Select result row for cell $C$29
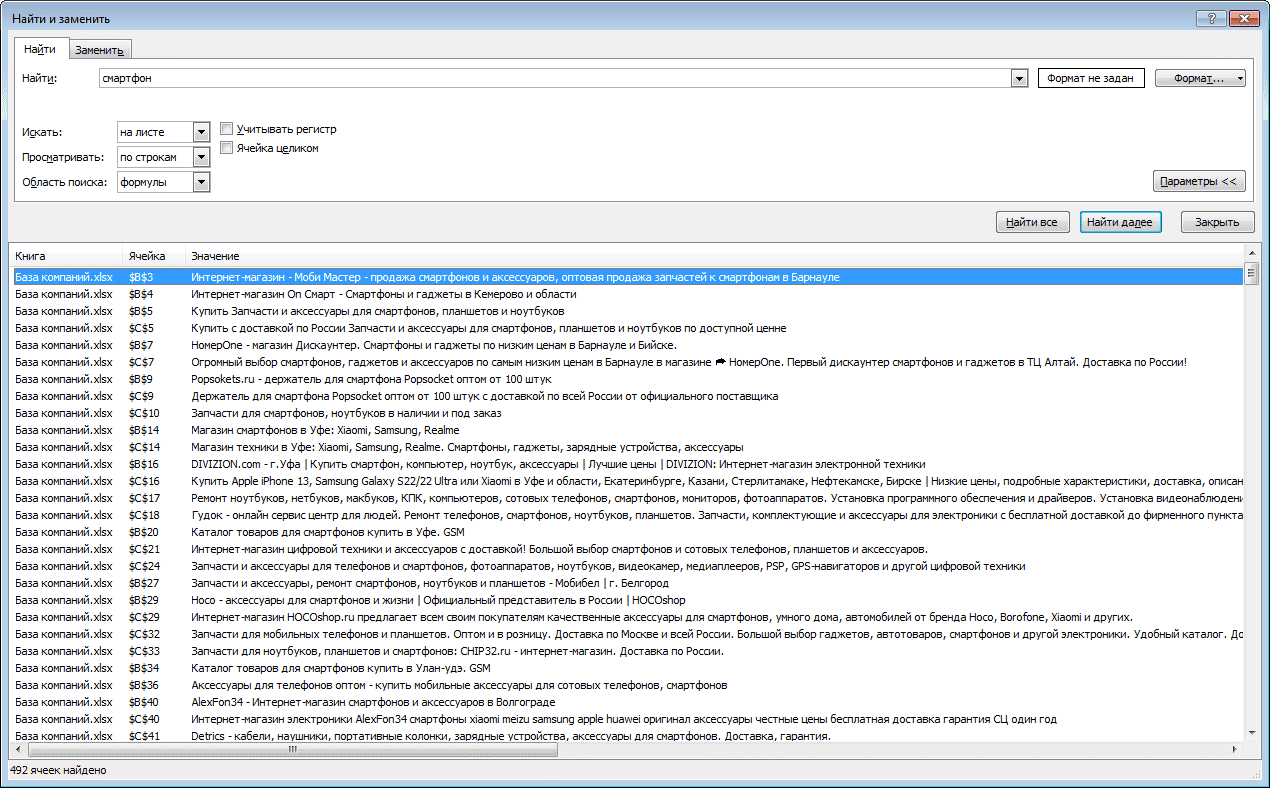Image resolution: width=1270 pixels, height=788 pixels. coord(627,617)
